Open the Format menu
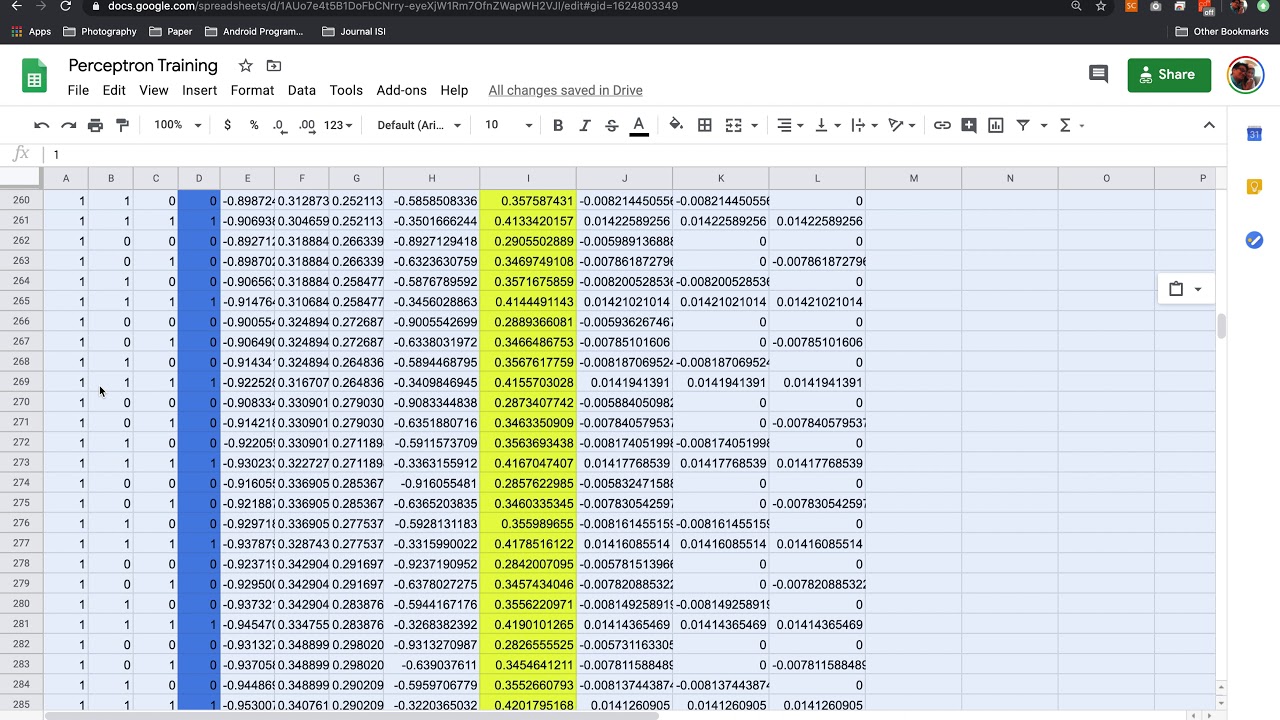This screenshot has height=720, width=1280. click(x=252, y=90)
